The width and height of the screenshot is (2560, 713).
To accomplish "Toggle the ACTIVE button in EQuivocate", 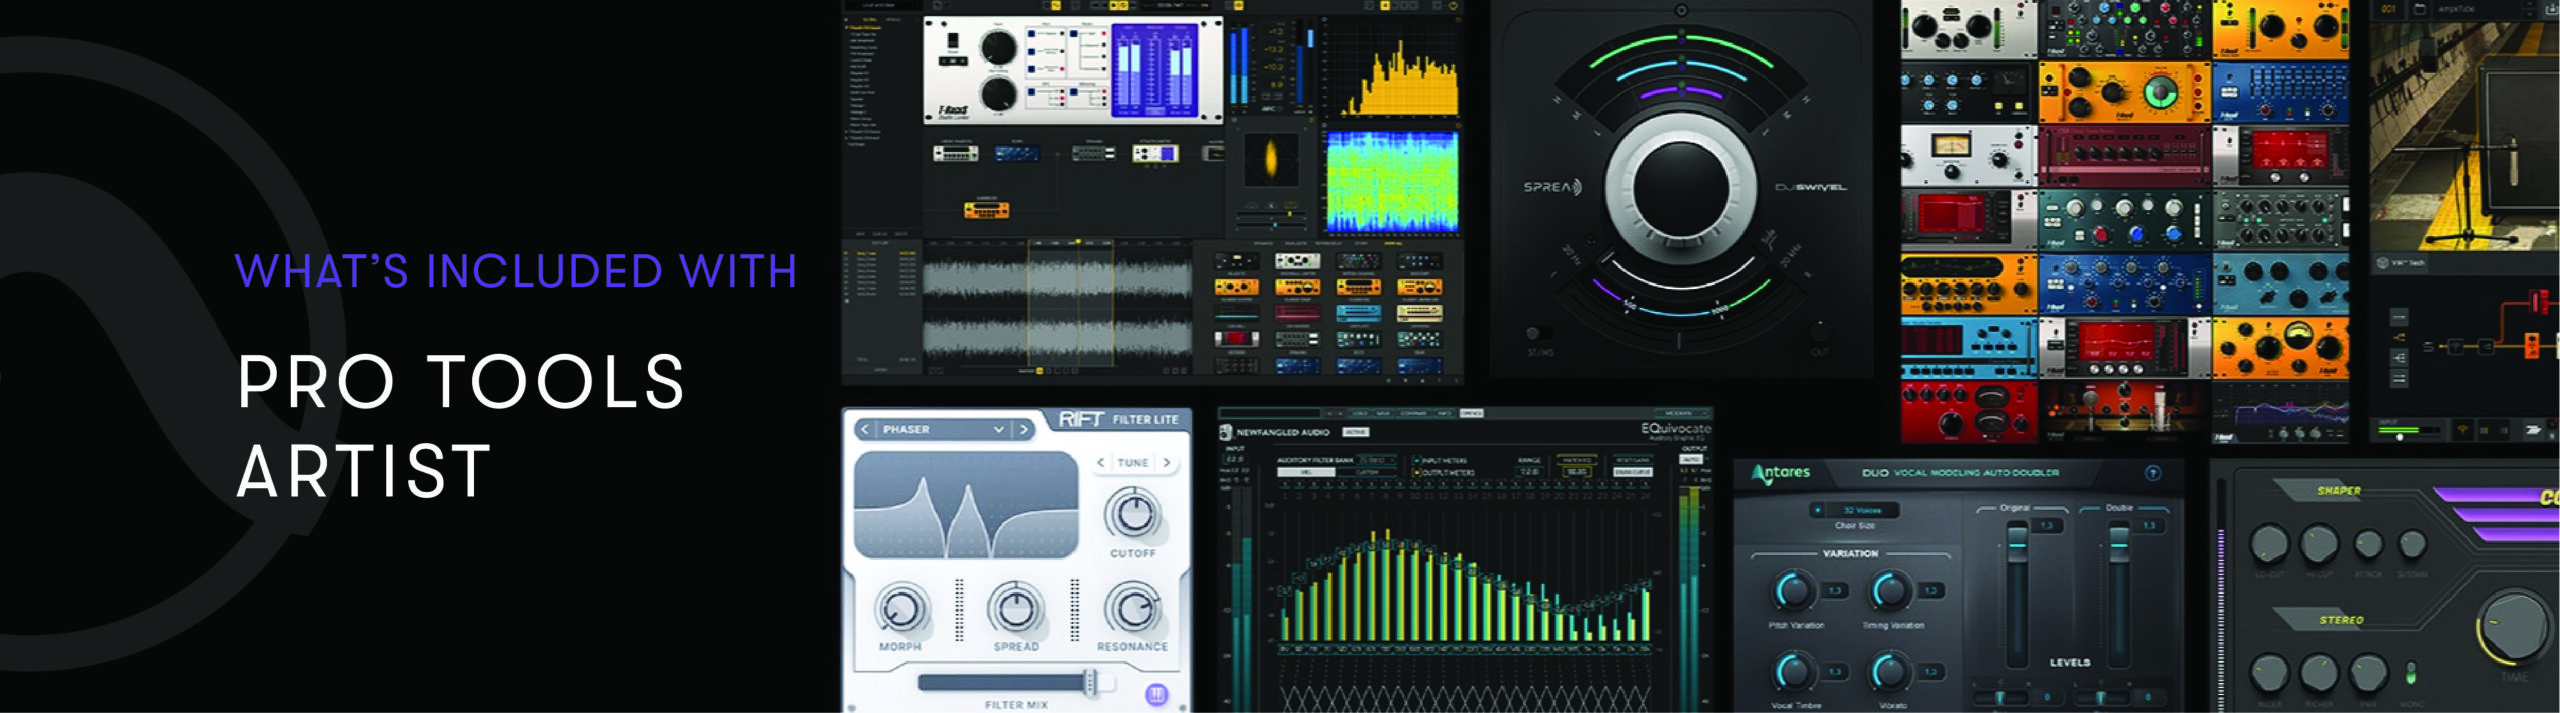I will (1355, 432).
